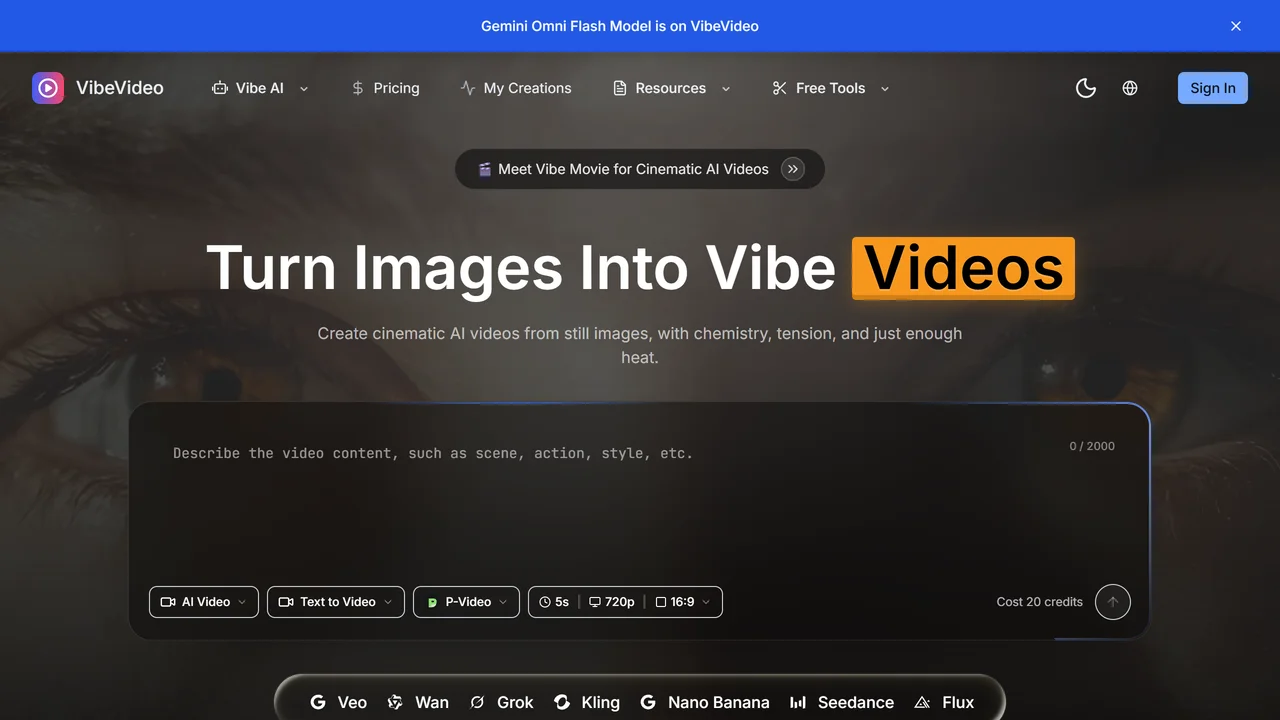Image resolution: width=1280 pixels, height=720 pixels.
Task: Click the Grok model icon
Action: [477, 702]
